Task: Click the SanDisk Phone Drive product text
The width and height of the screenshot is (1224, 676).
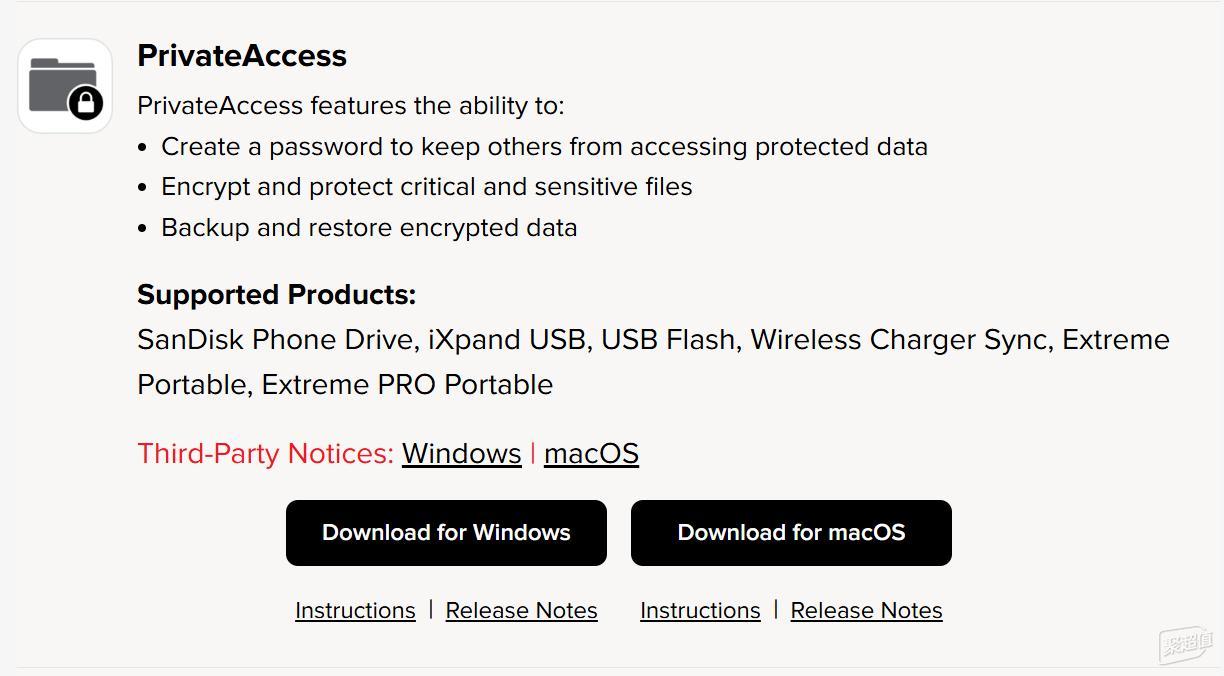Action: [x=275, y=340]
